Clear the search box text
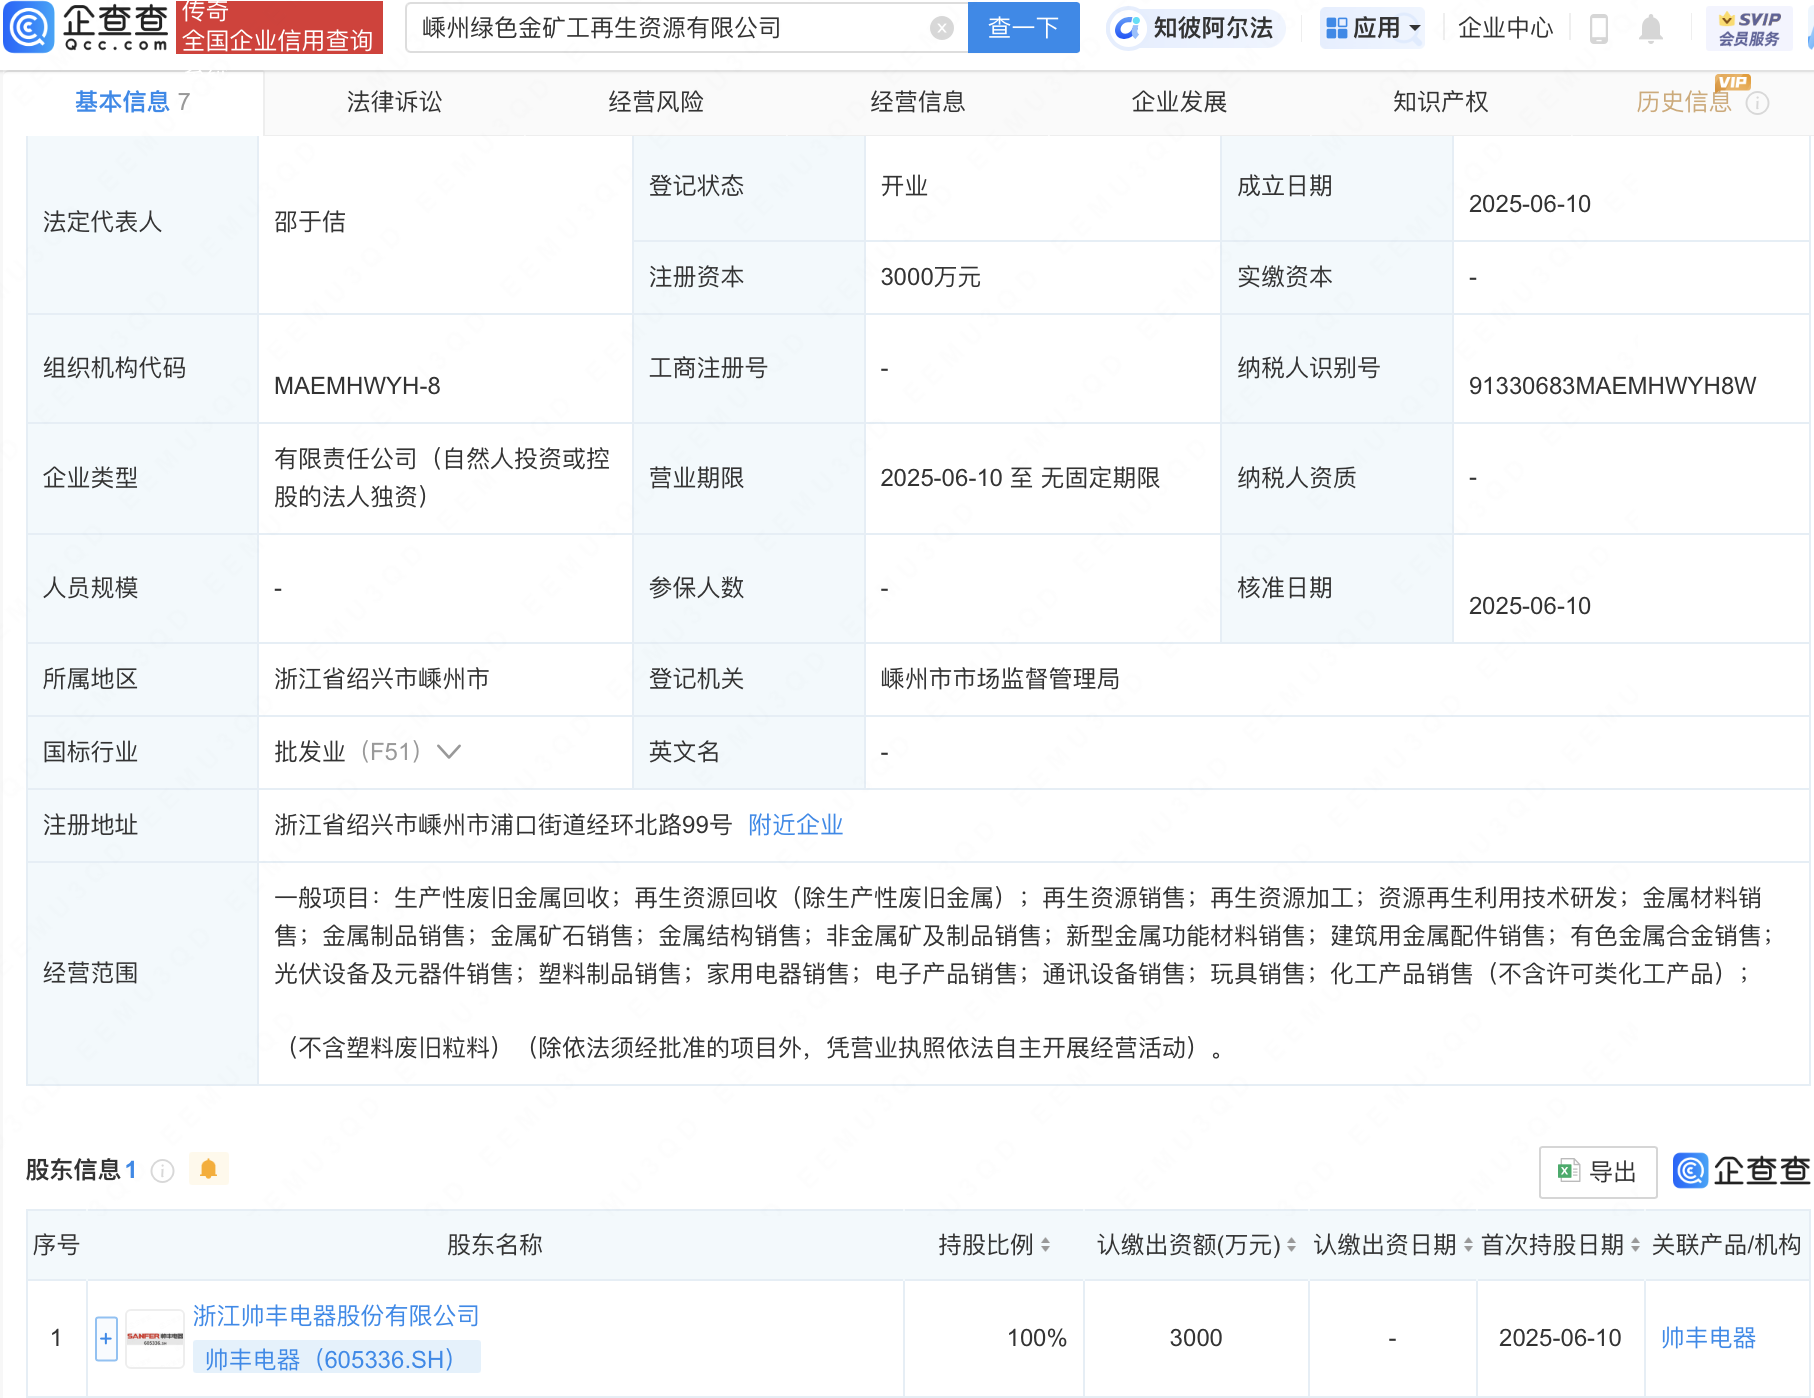Screen dimensions: 1814x1398 [x=941, y=28]
